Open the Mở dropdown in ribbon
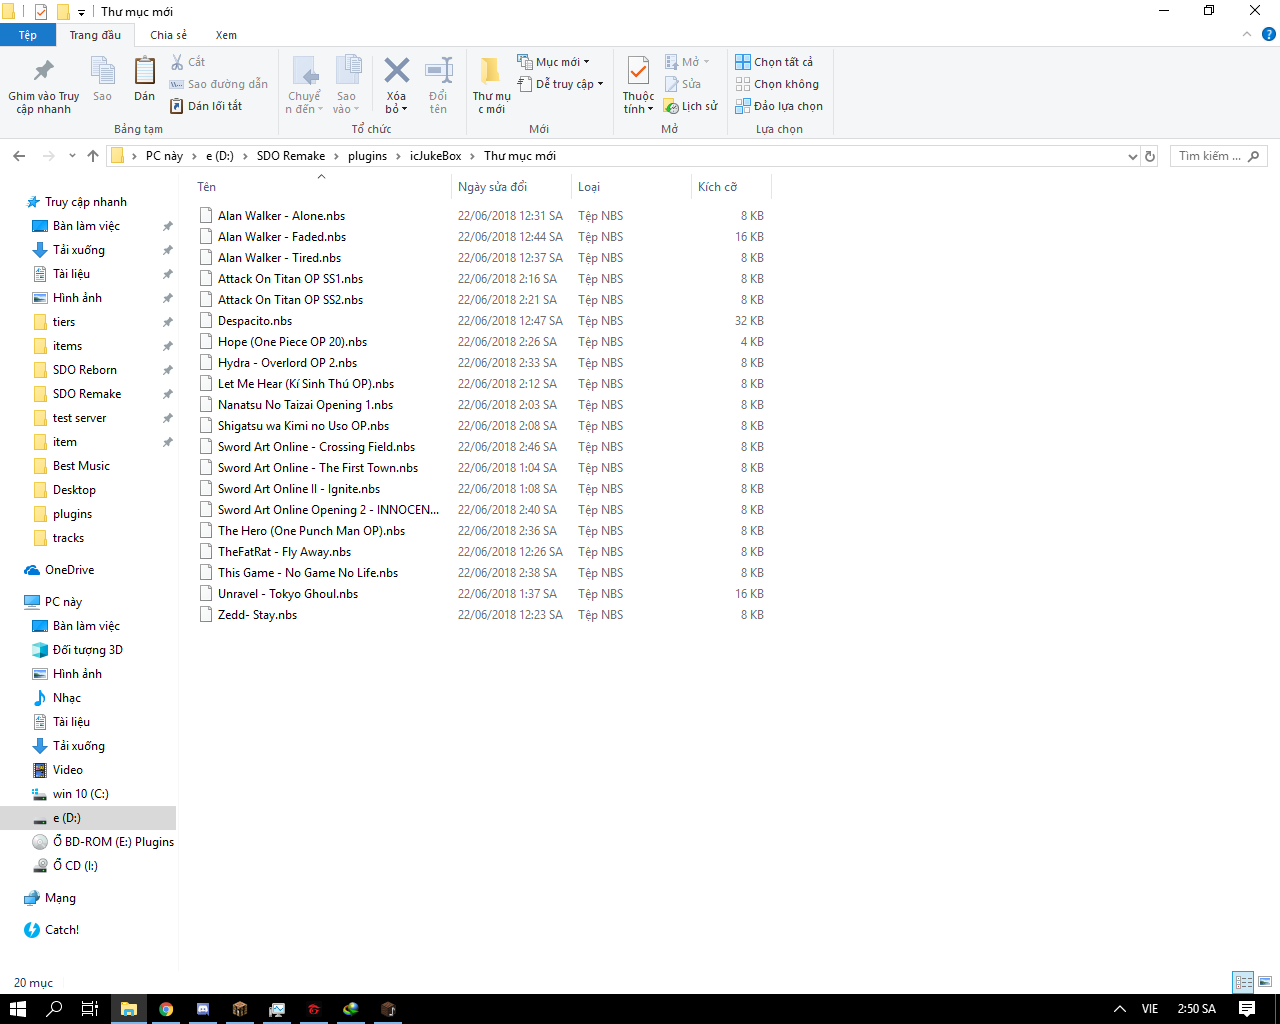Screen dimensions: 1280x1024 [x=687, y=62]
